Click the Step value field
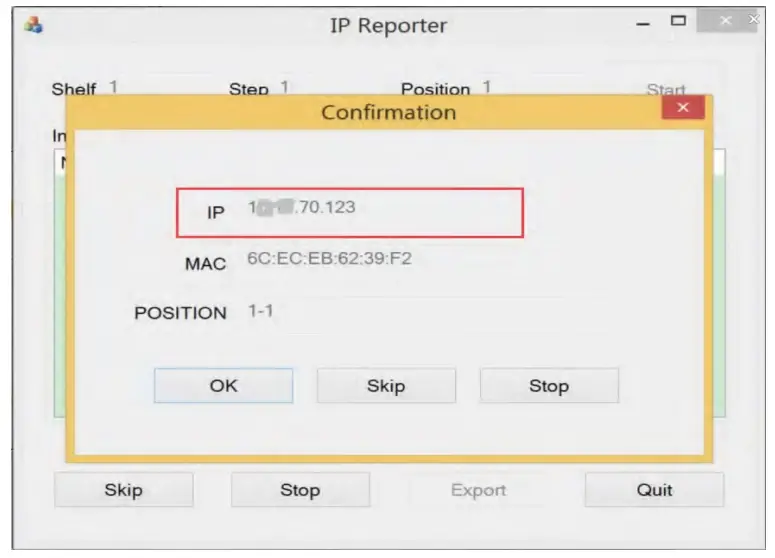775x558 pixels. click(x=285, y=87)
